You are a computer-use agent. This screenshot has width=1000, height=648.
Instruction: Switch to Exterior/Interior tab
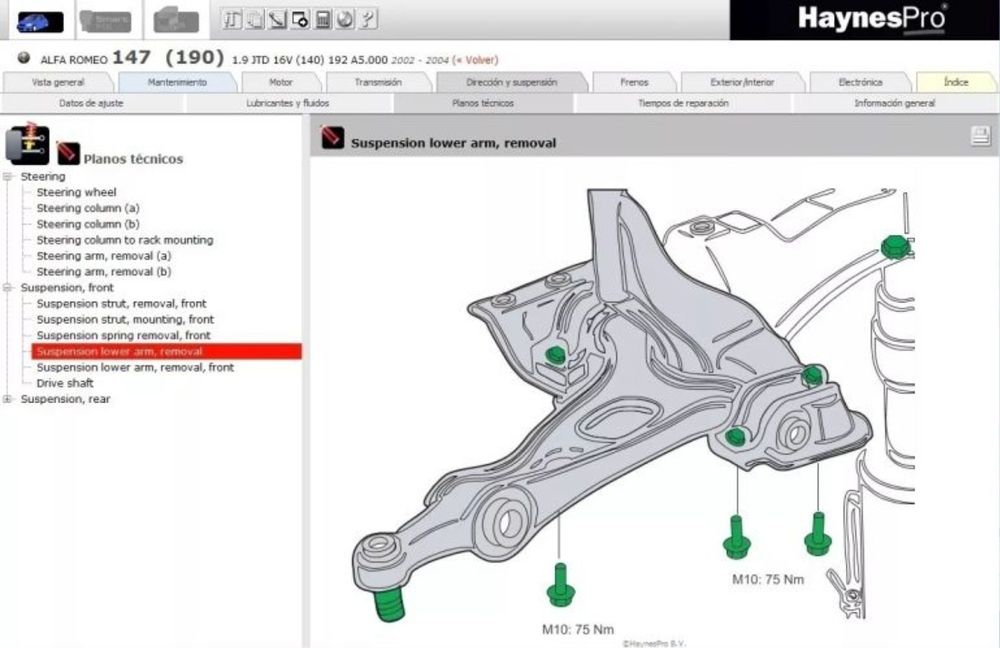click(742, 82)
